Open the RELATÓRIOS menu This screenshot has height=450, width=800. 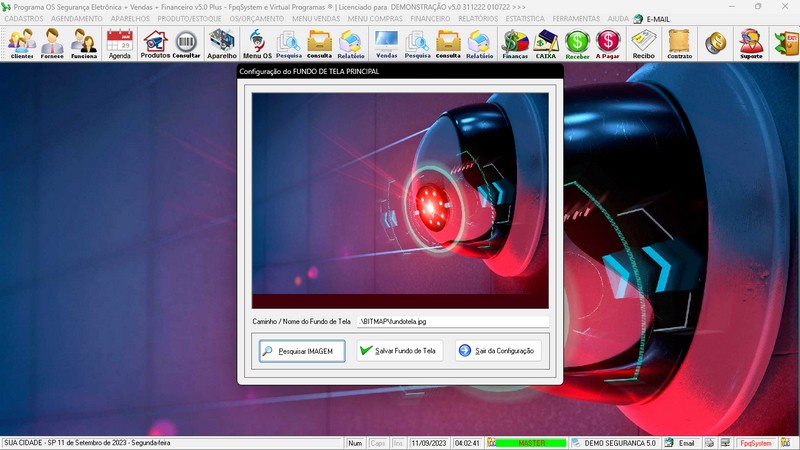478,18
